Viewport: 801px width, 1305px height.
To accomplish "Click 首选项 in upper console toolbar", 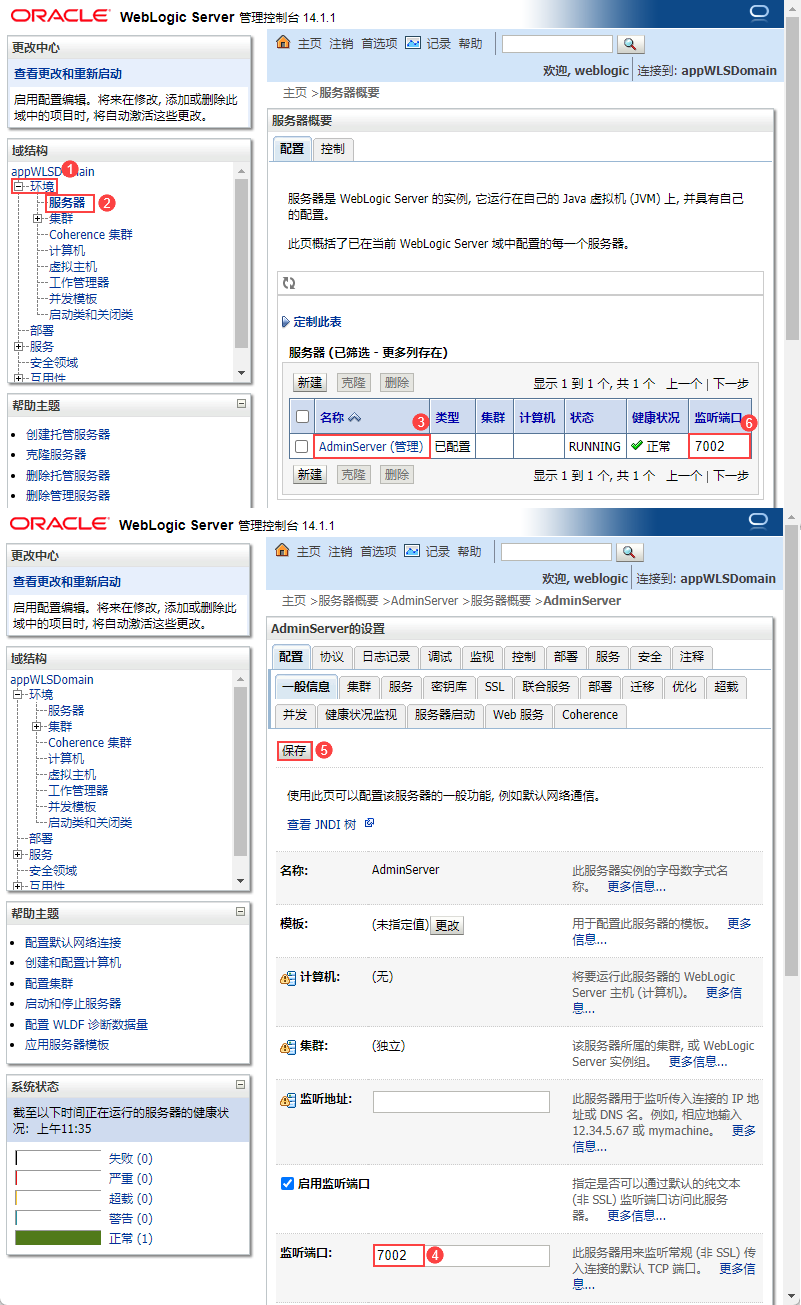I will pyautogui.click(x=379, y=44).
